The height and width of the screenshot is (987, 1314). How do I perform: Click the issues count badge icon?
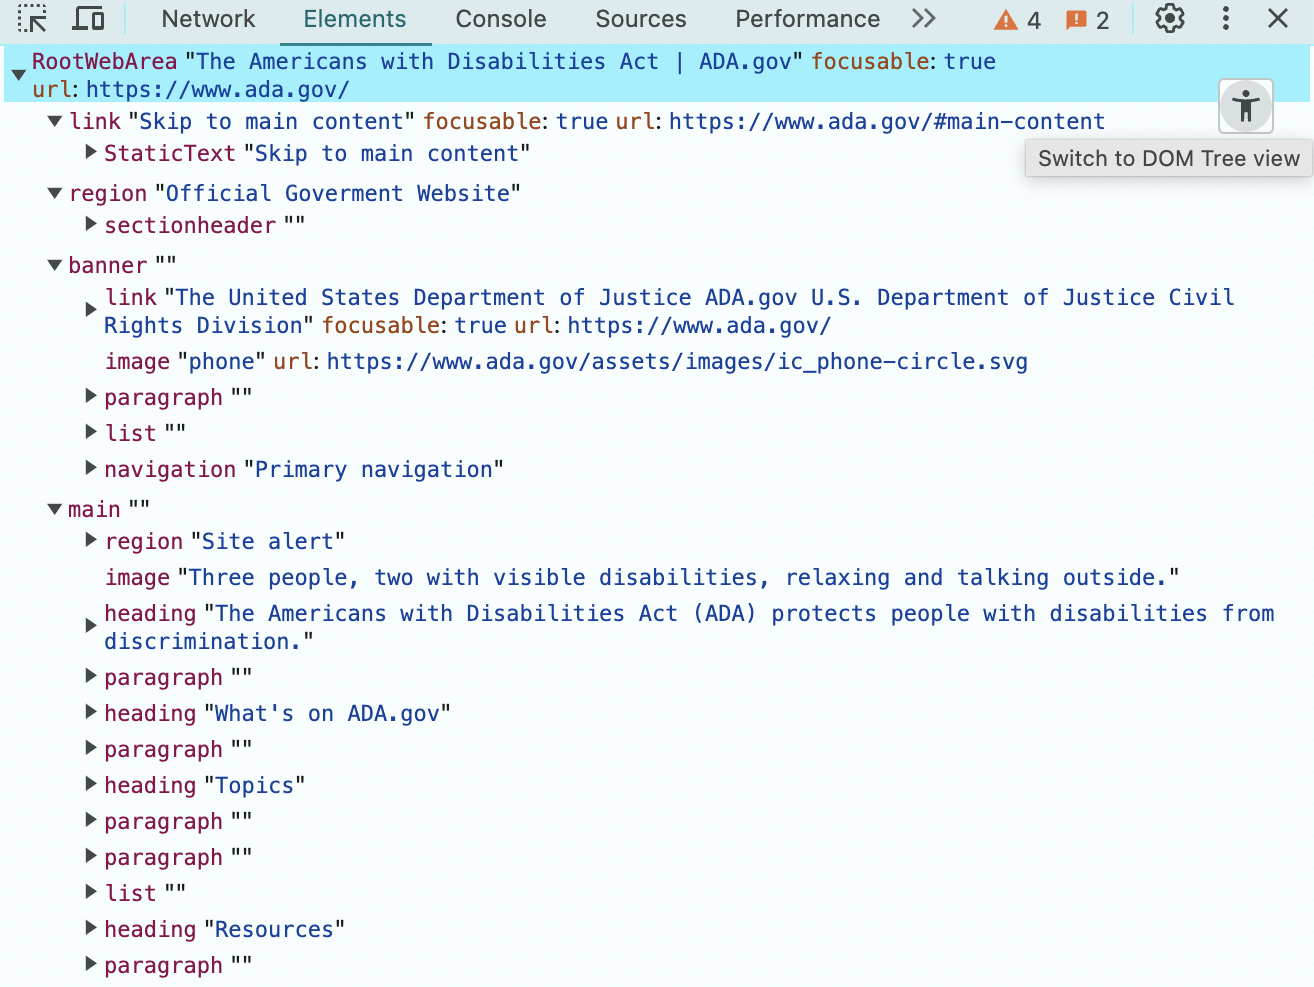pyautogui.click(x=1076, y=20)
